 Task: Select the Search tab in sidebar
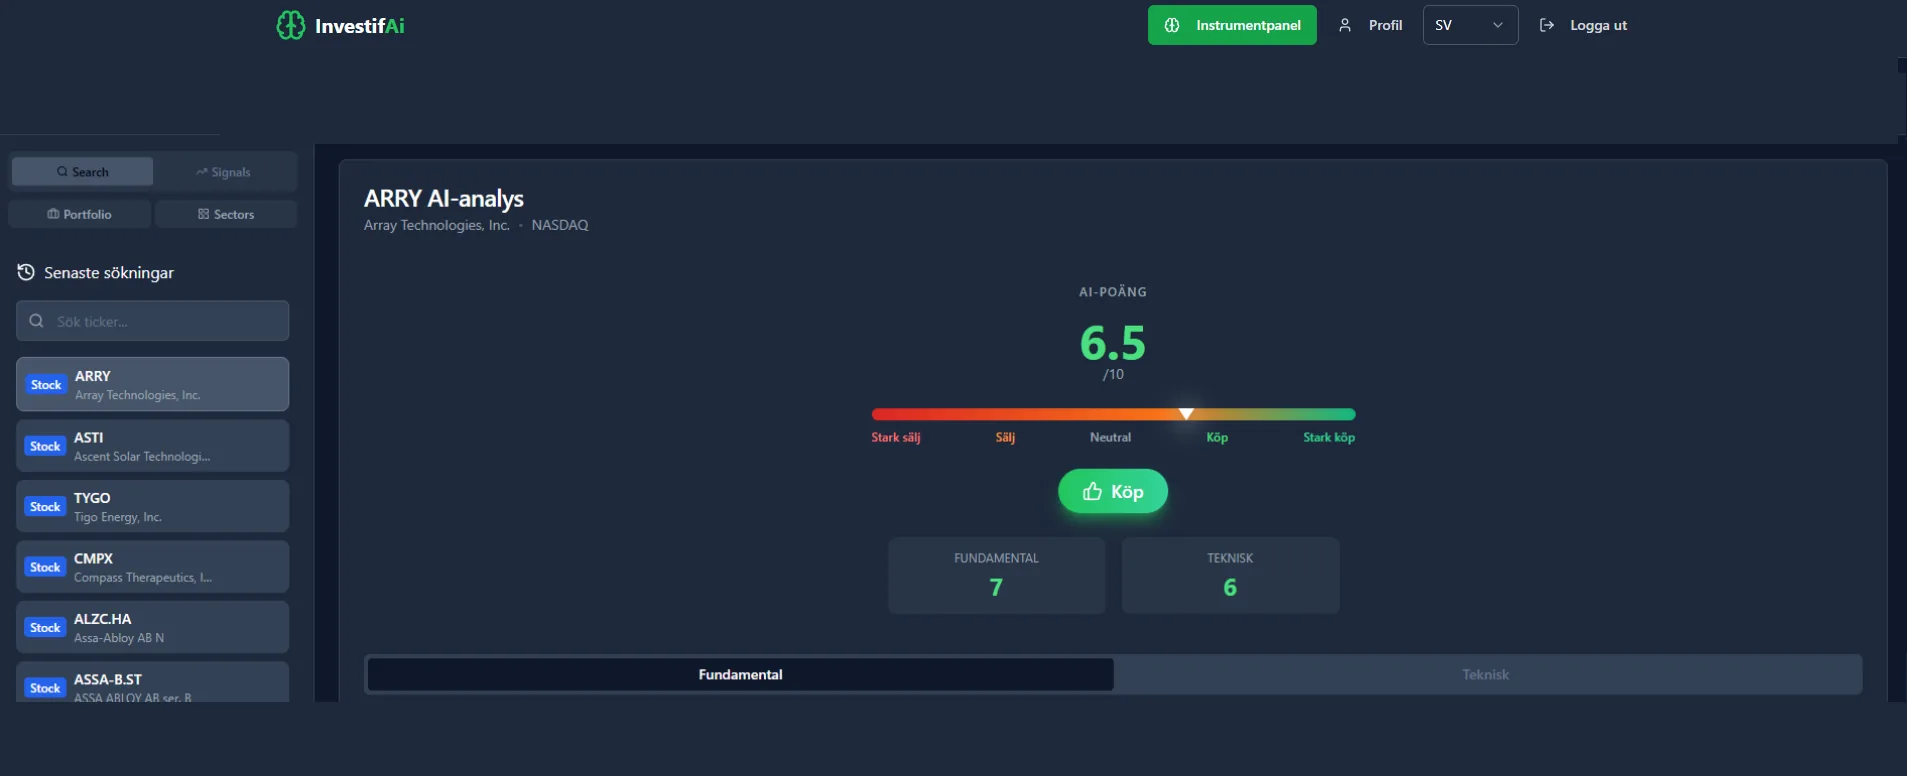(x=83, y=172)
